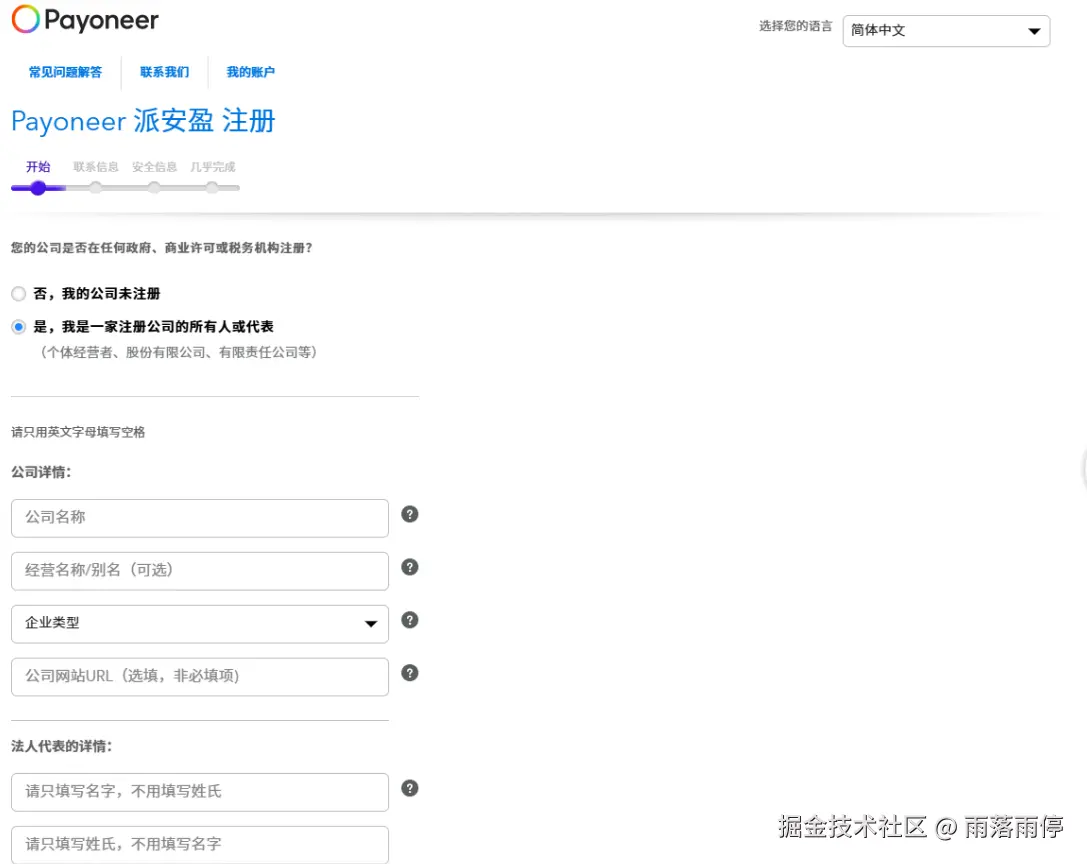Expand the 企业类型 dropdown
Screen dimensions: 1087x864
[200, 623]
